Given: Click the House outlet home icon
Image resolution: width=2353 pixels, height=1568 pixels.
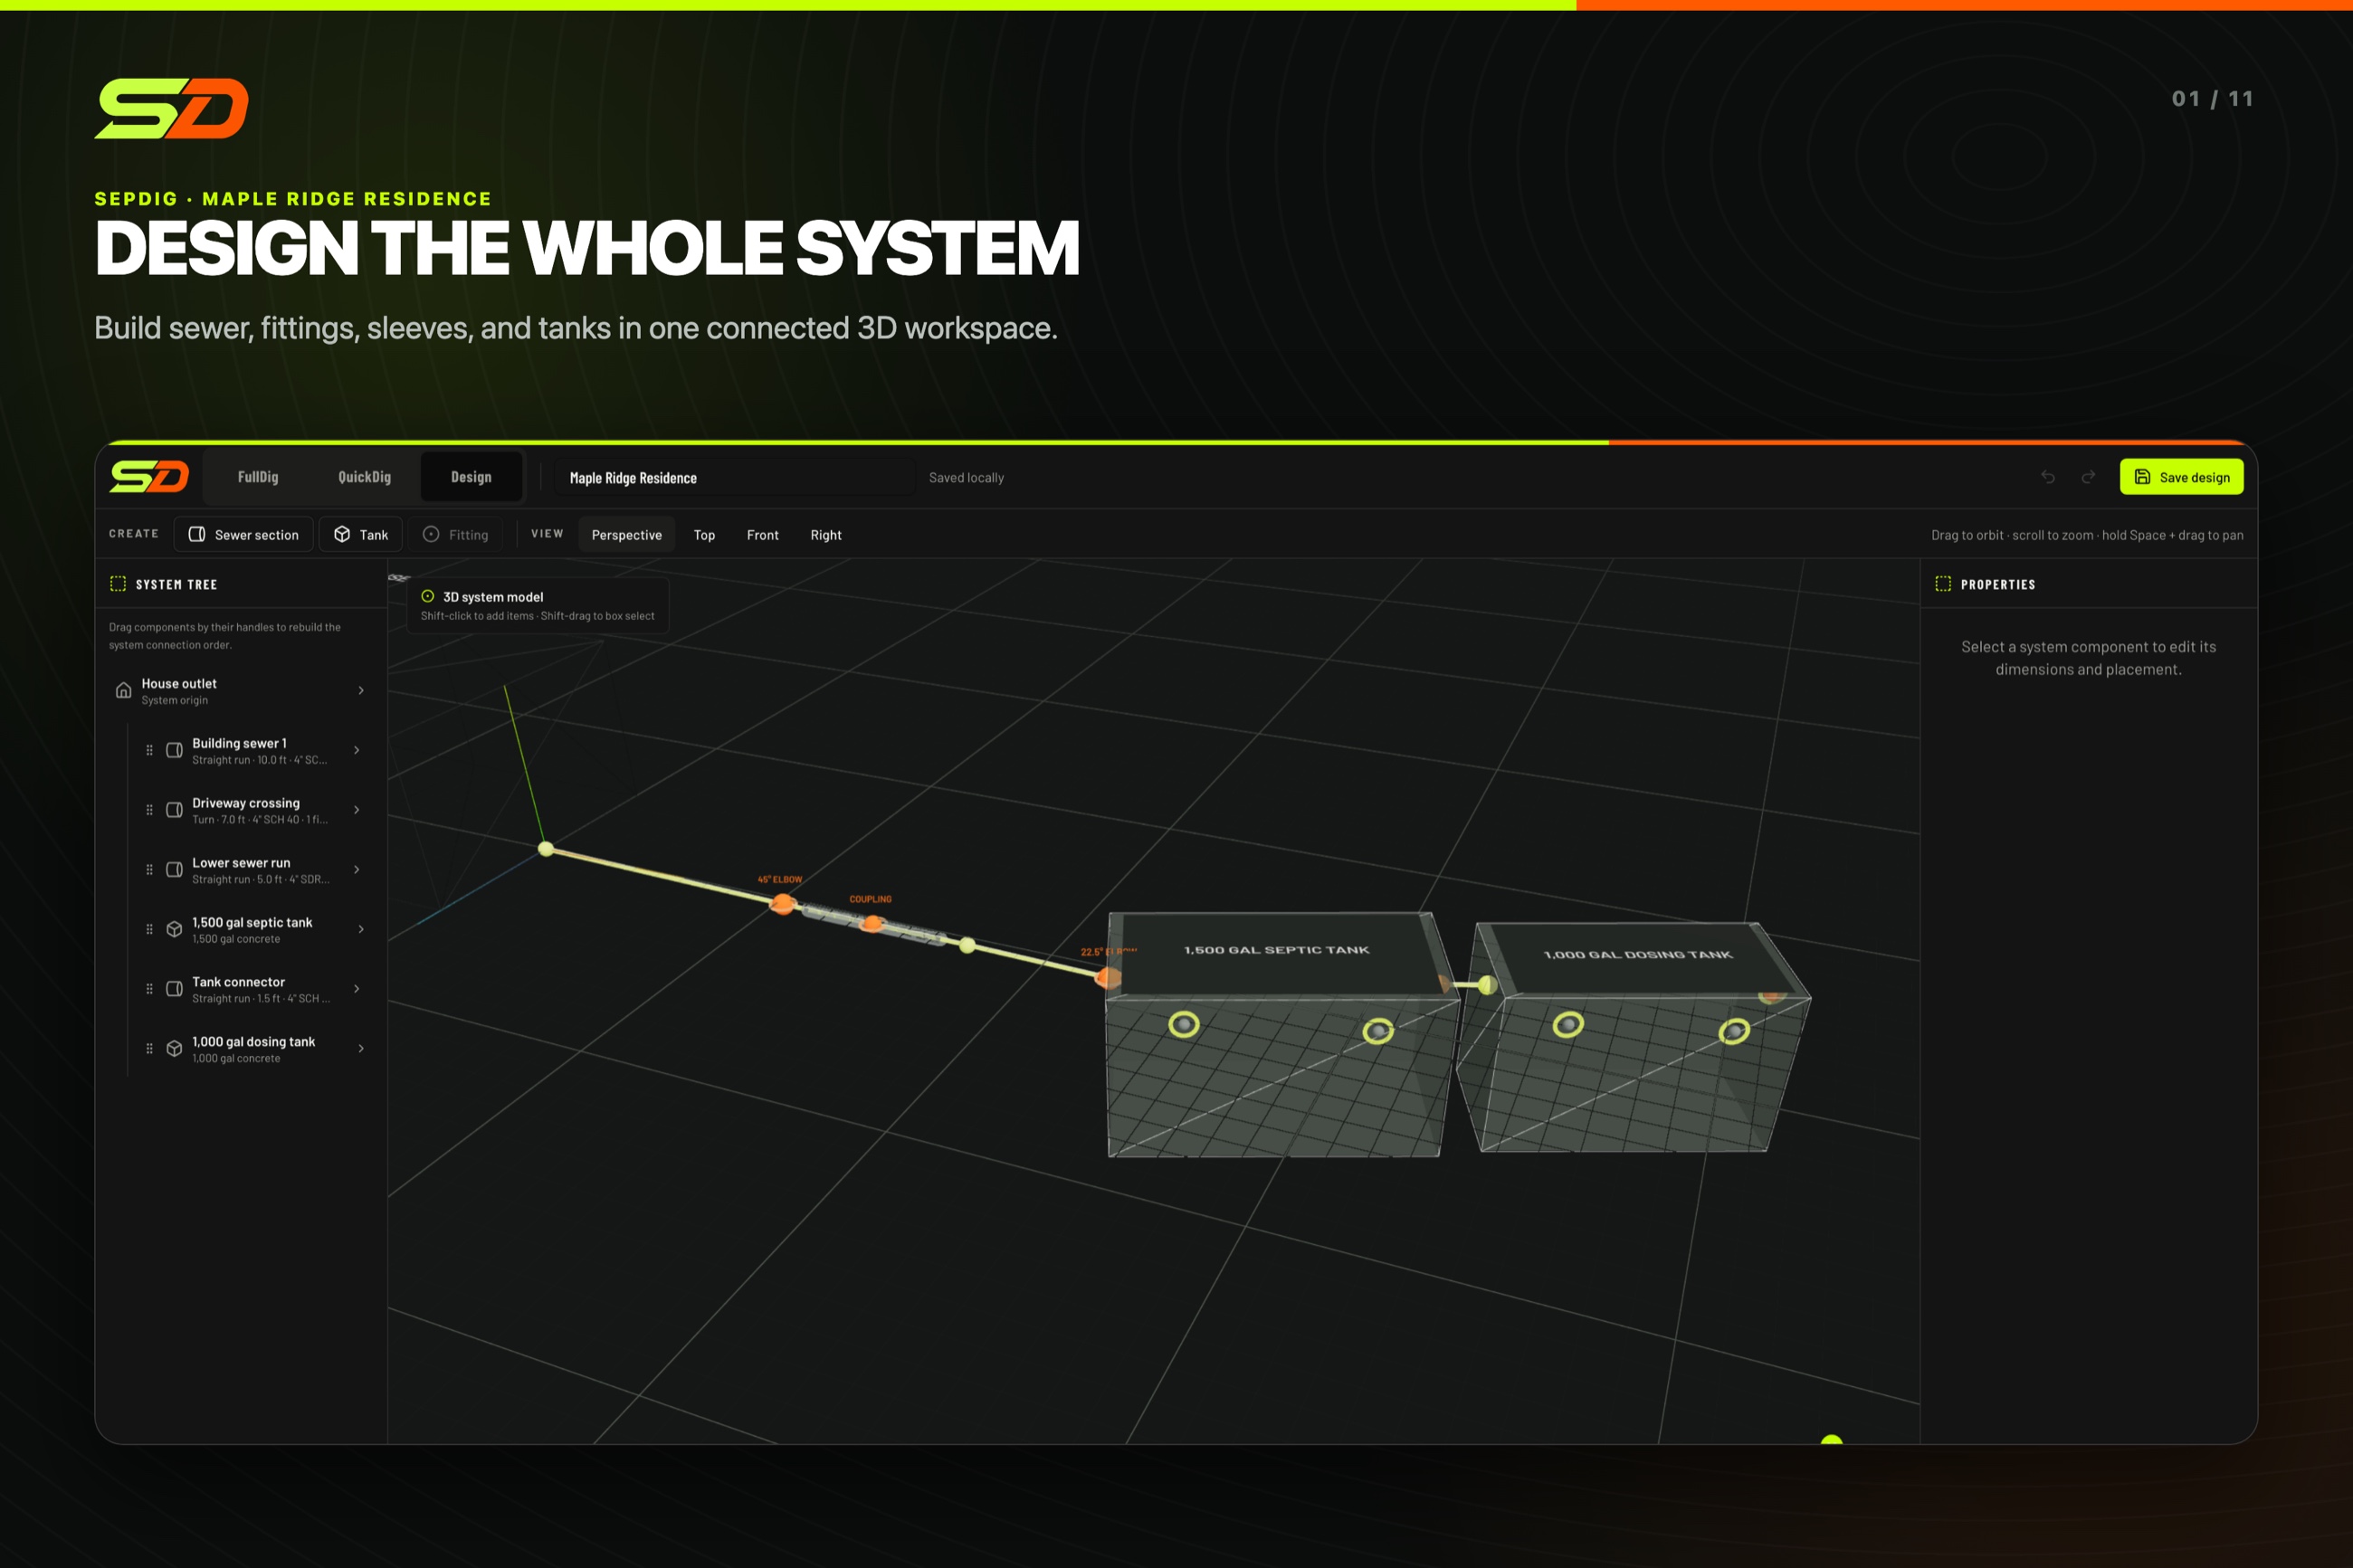Looking at the screenshot, I should pyautogui.click(x=123, y=690).
